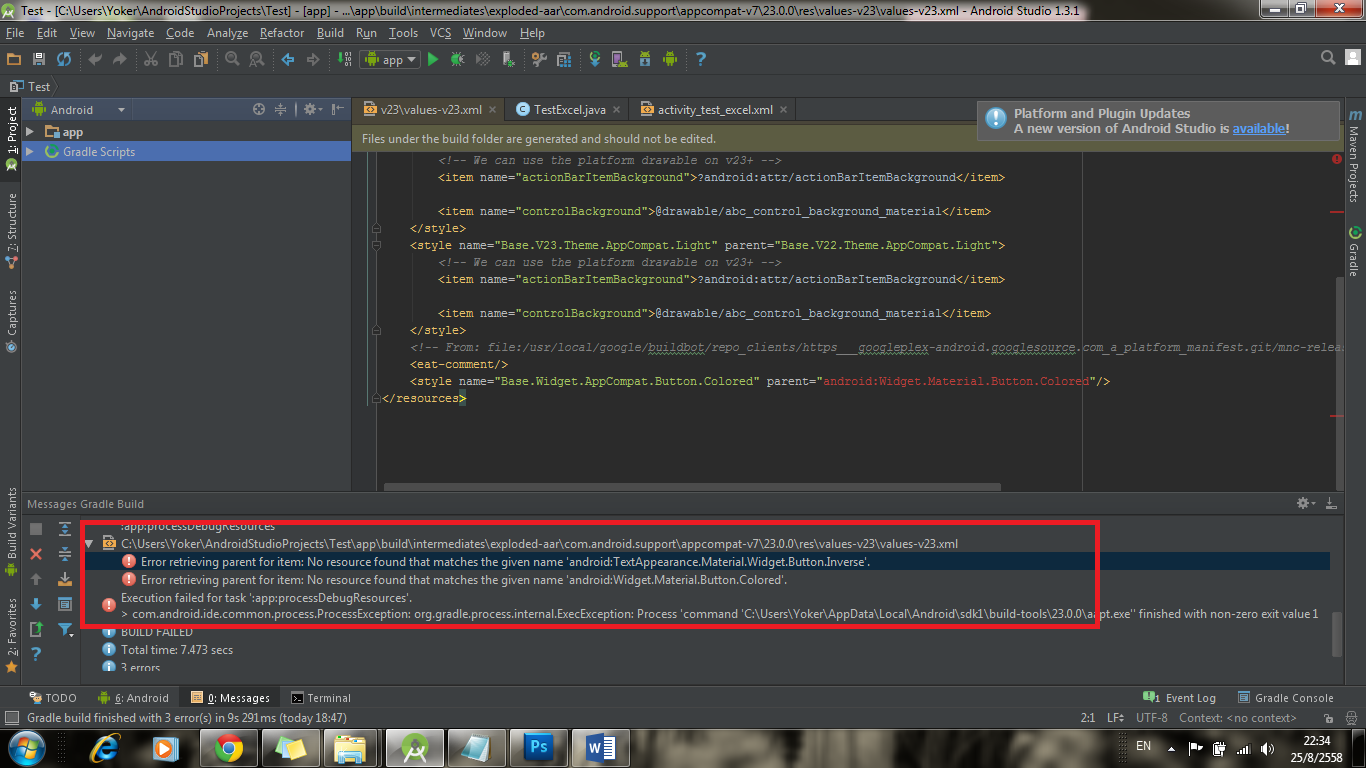Click the Make Project icon
The image size is (1366, 768).
click(344, 60)
